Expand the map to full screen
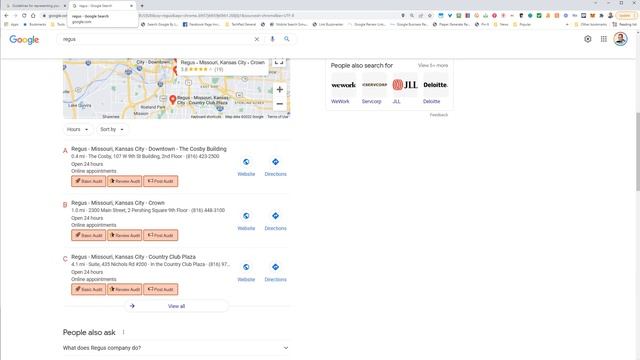 (279, 62)
